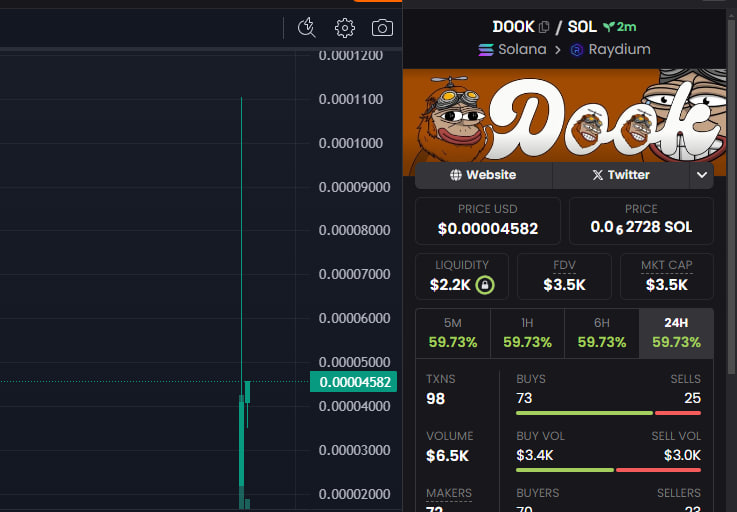This screenshot has width=737, height=512.
Task: Click the PRICE USD $0.00004582 box
Action: [x=487, y=221]
